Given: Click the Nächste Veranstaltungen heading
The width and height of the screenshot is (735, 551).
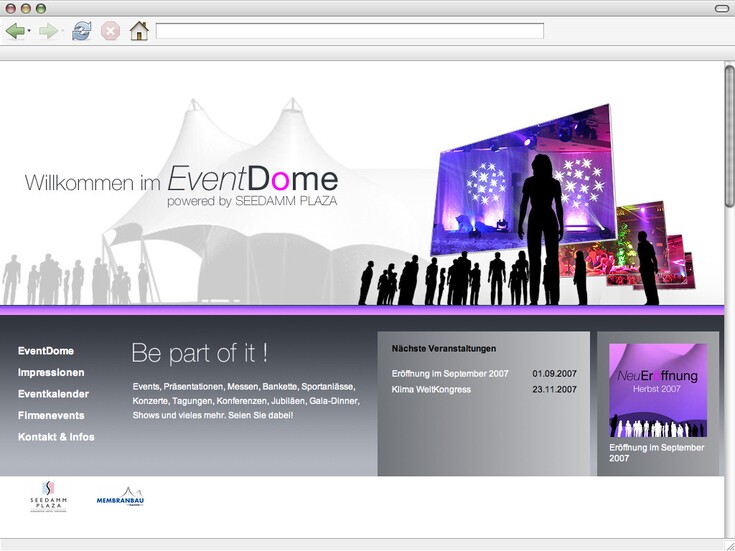Looking at the screenshot, I should 444,348.
